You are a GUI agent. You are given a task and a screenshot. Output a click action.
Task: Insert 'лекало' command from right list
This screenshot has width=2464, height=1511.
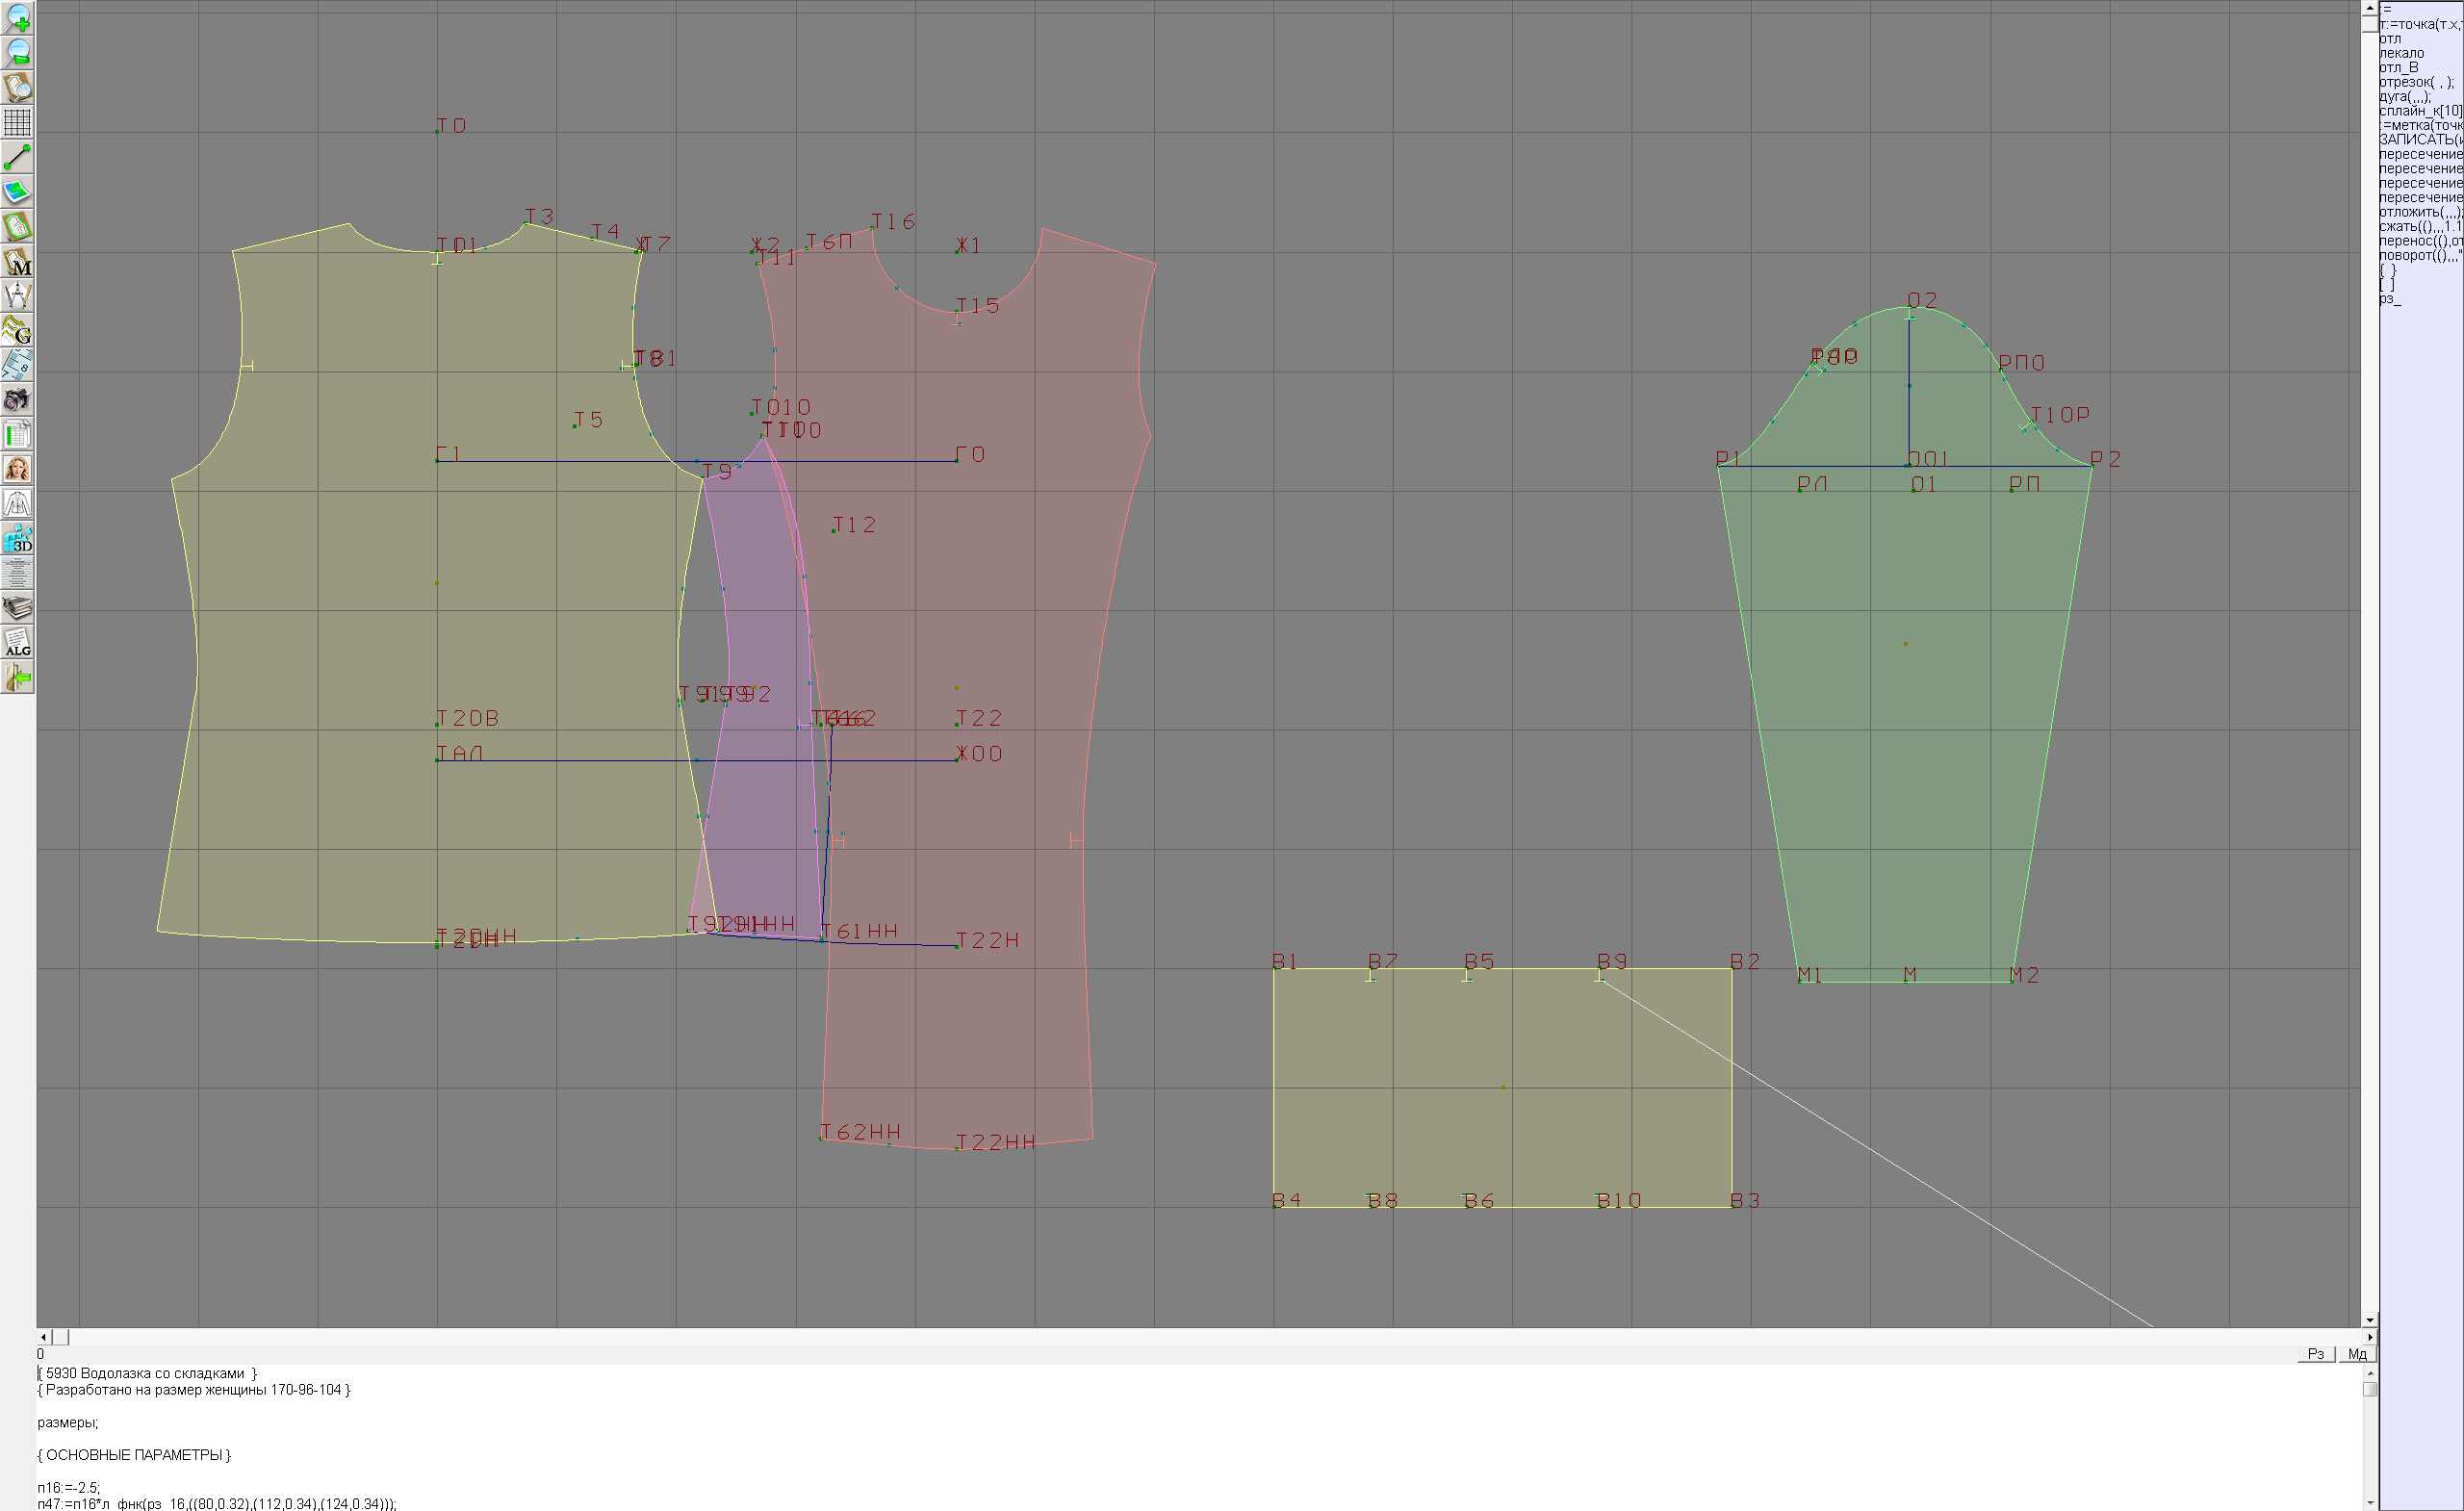(2402, 53)
